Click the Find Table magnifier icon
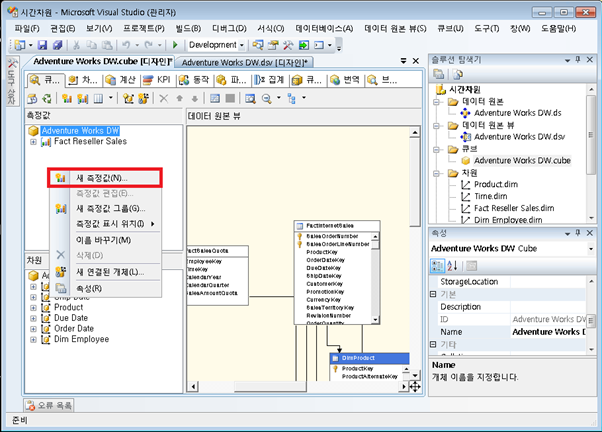 (x=250, y=99)
